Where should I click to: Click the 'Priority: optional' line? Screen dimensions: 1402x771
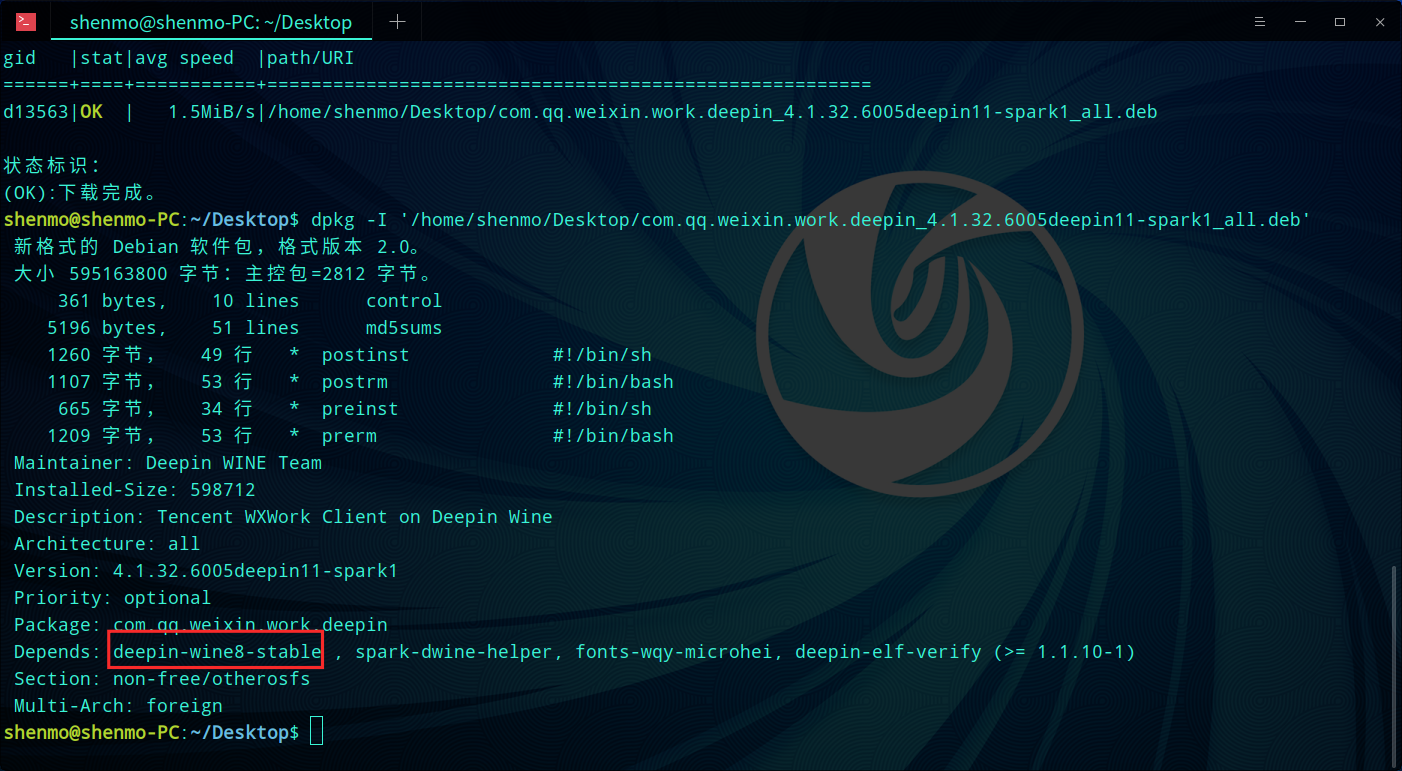(x=113, y=598)
